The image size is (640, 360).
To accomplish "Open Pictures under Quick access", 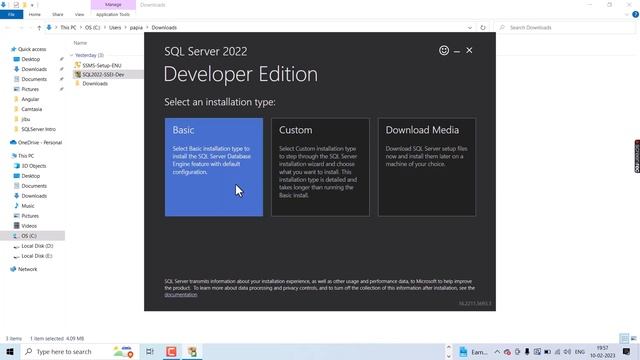I will point(30,89).
